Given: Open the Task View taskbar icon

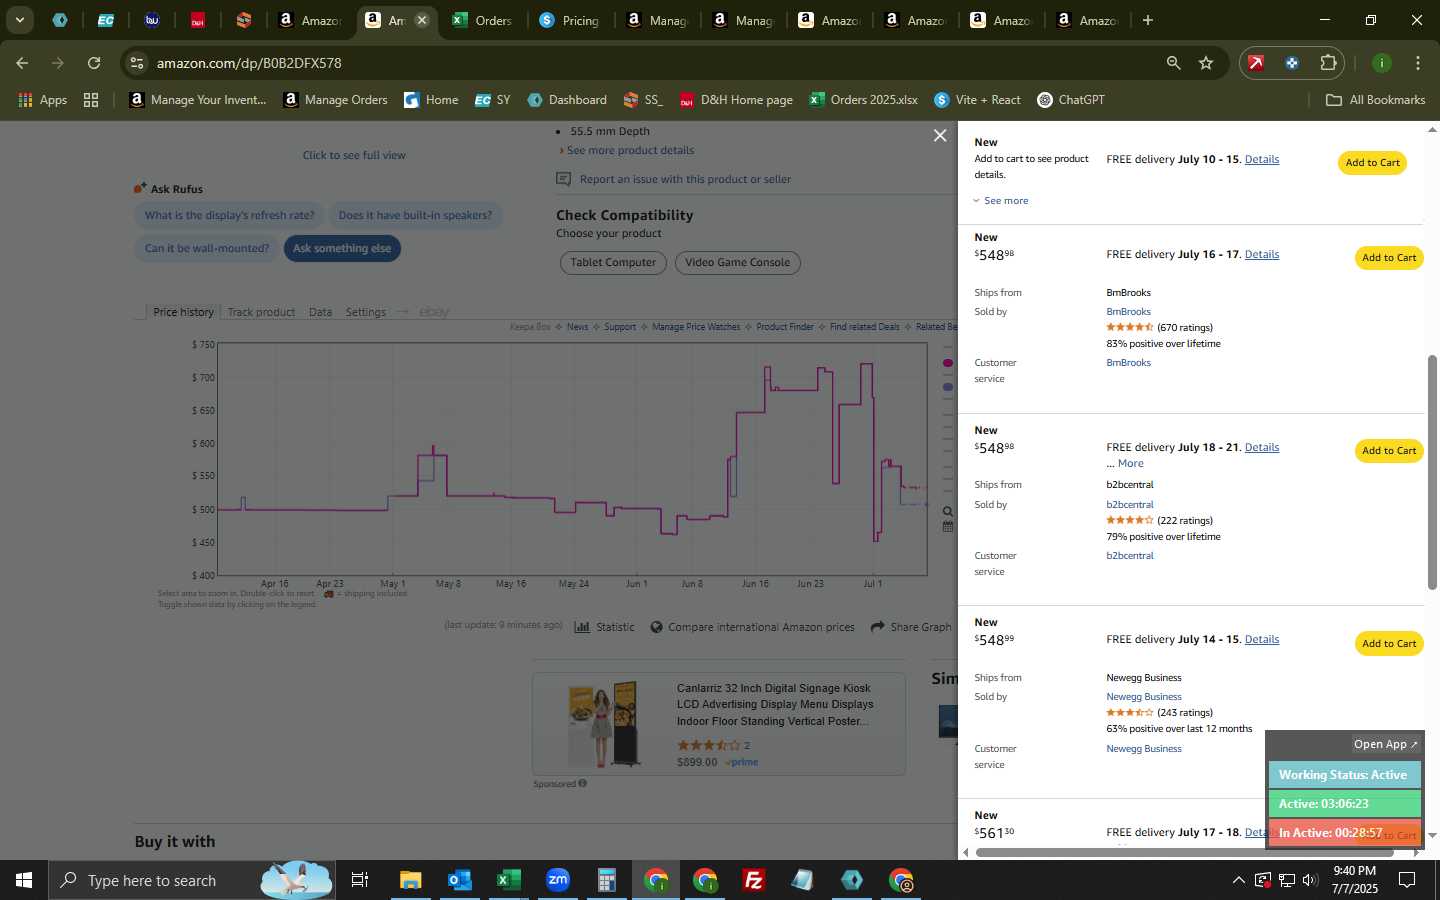Looking at the screenshot, I should coord(359,880).
